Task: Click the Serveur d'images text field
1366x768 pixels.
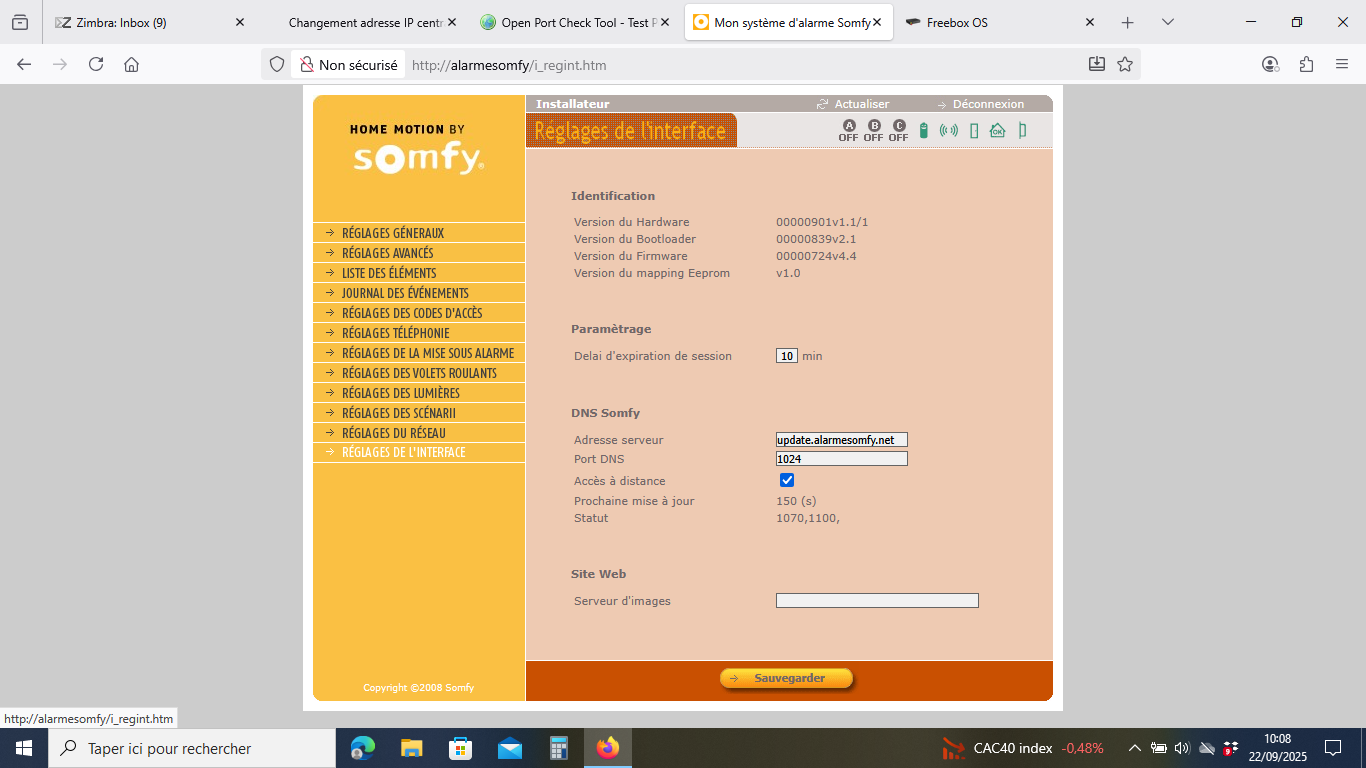Action: tap(877, 601)
